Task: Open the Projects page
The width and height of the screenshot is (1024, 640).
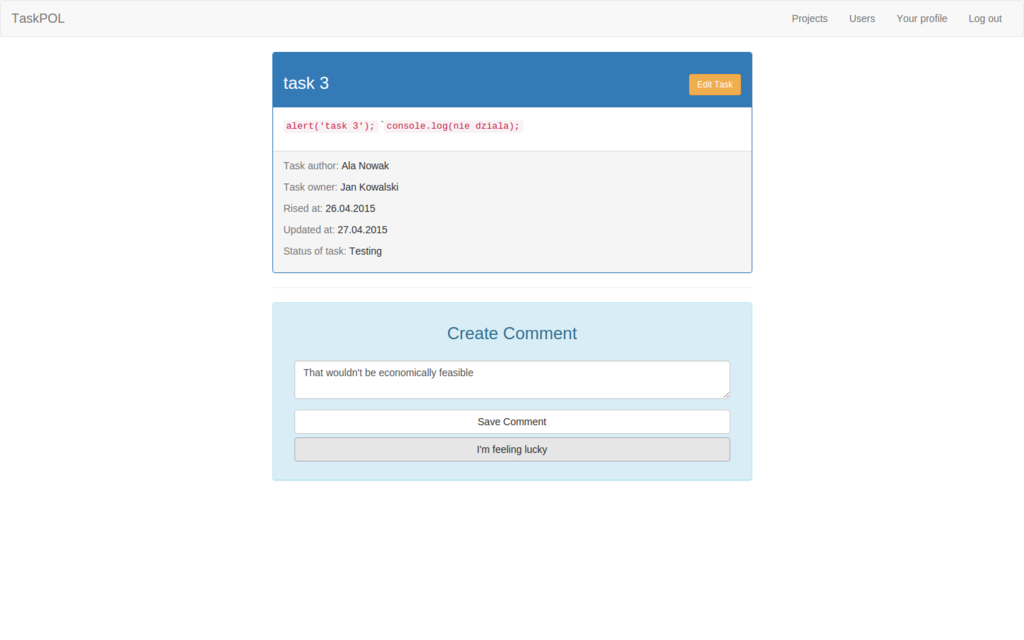Action: [809, 18]
